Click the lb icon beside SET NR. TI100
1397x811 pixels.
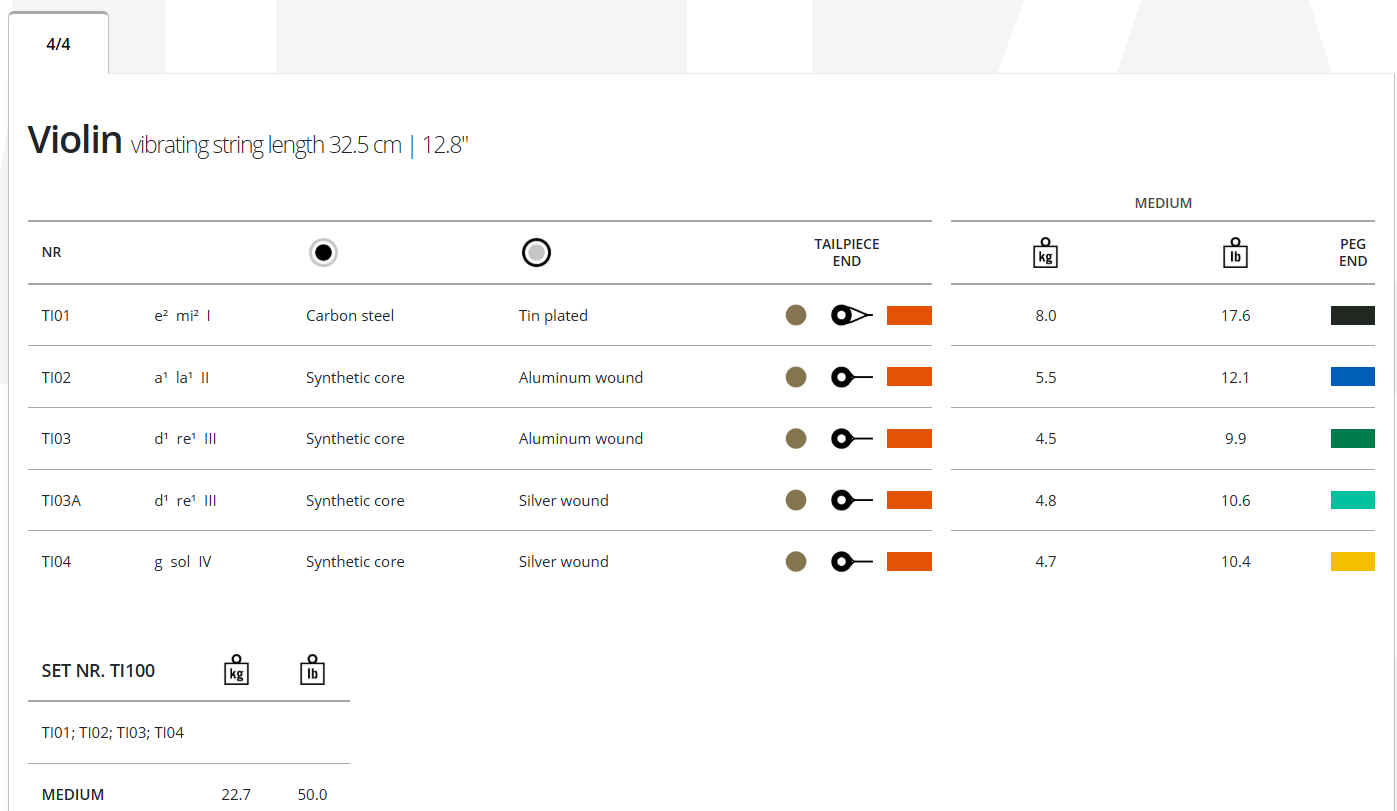tap(312, 670)
